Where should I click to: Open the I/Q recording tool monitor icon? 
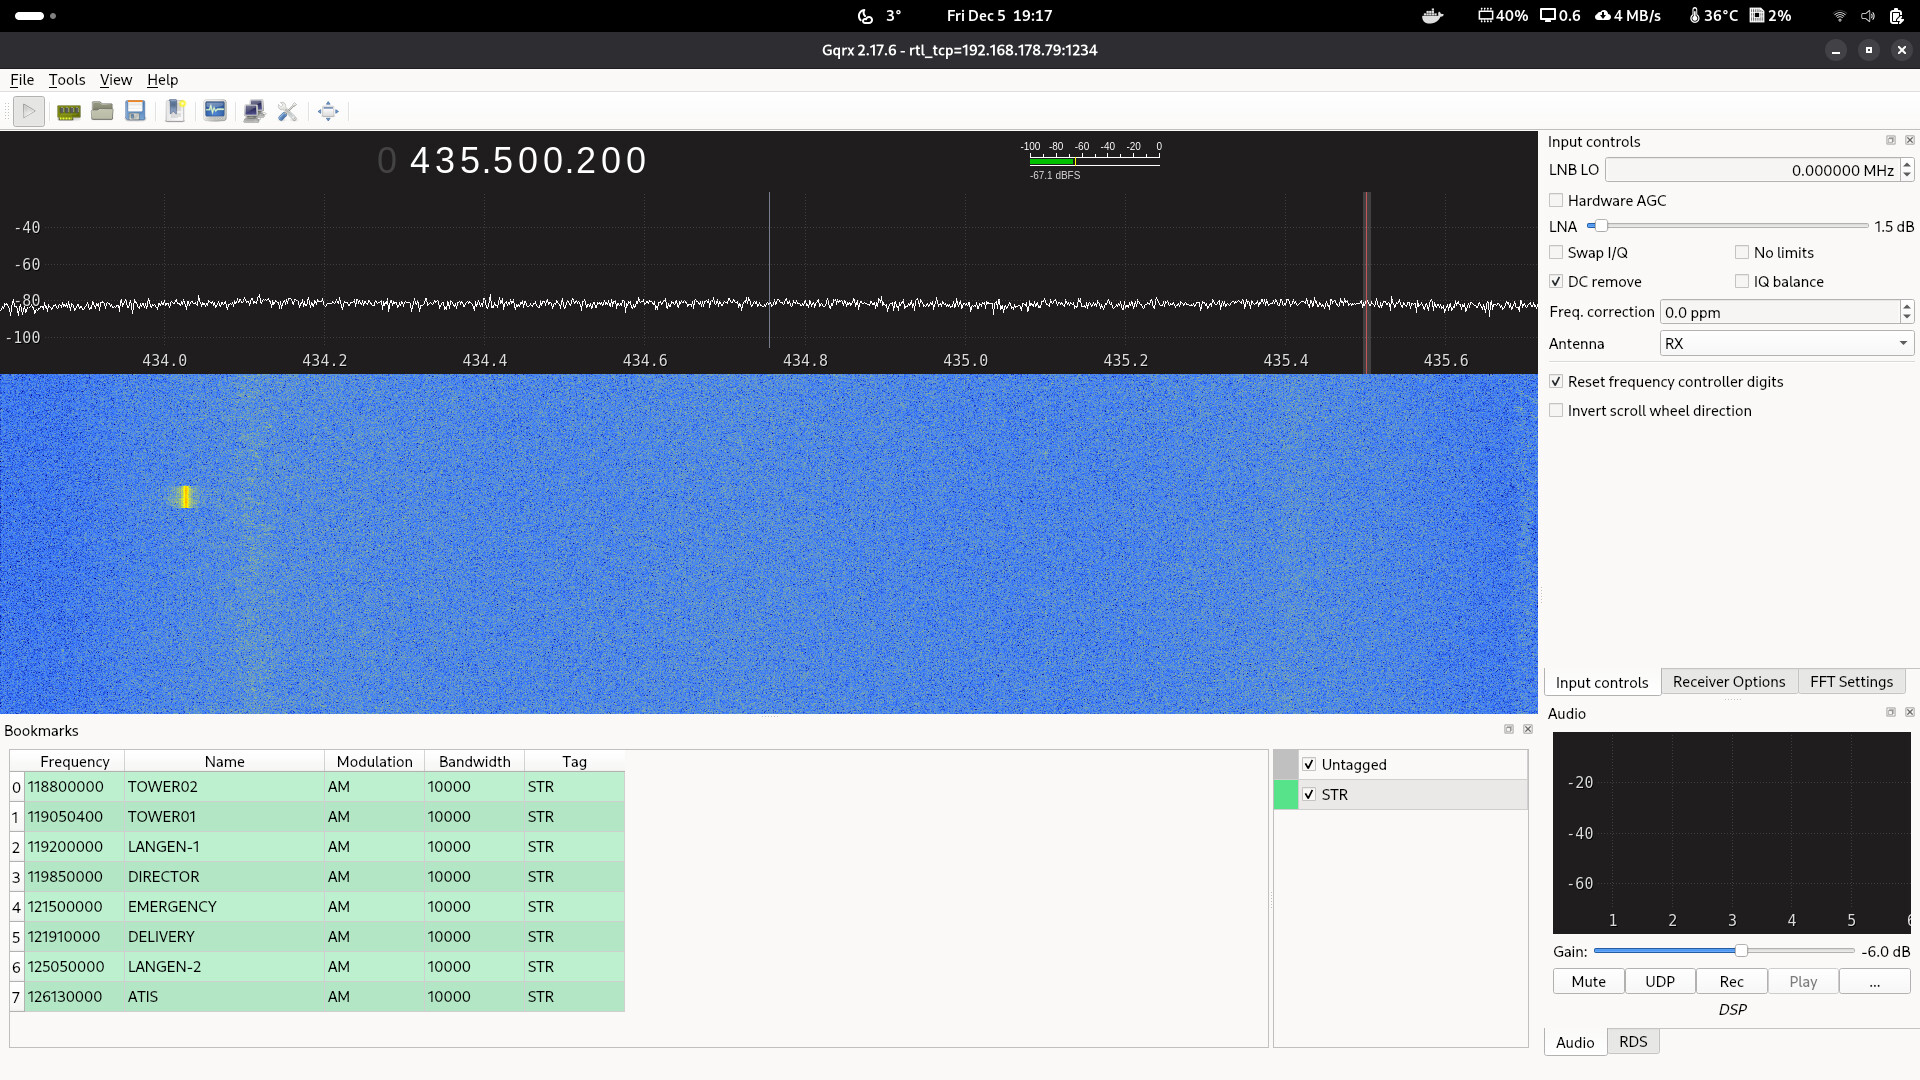click(x=215, y=111)
